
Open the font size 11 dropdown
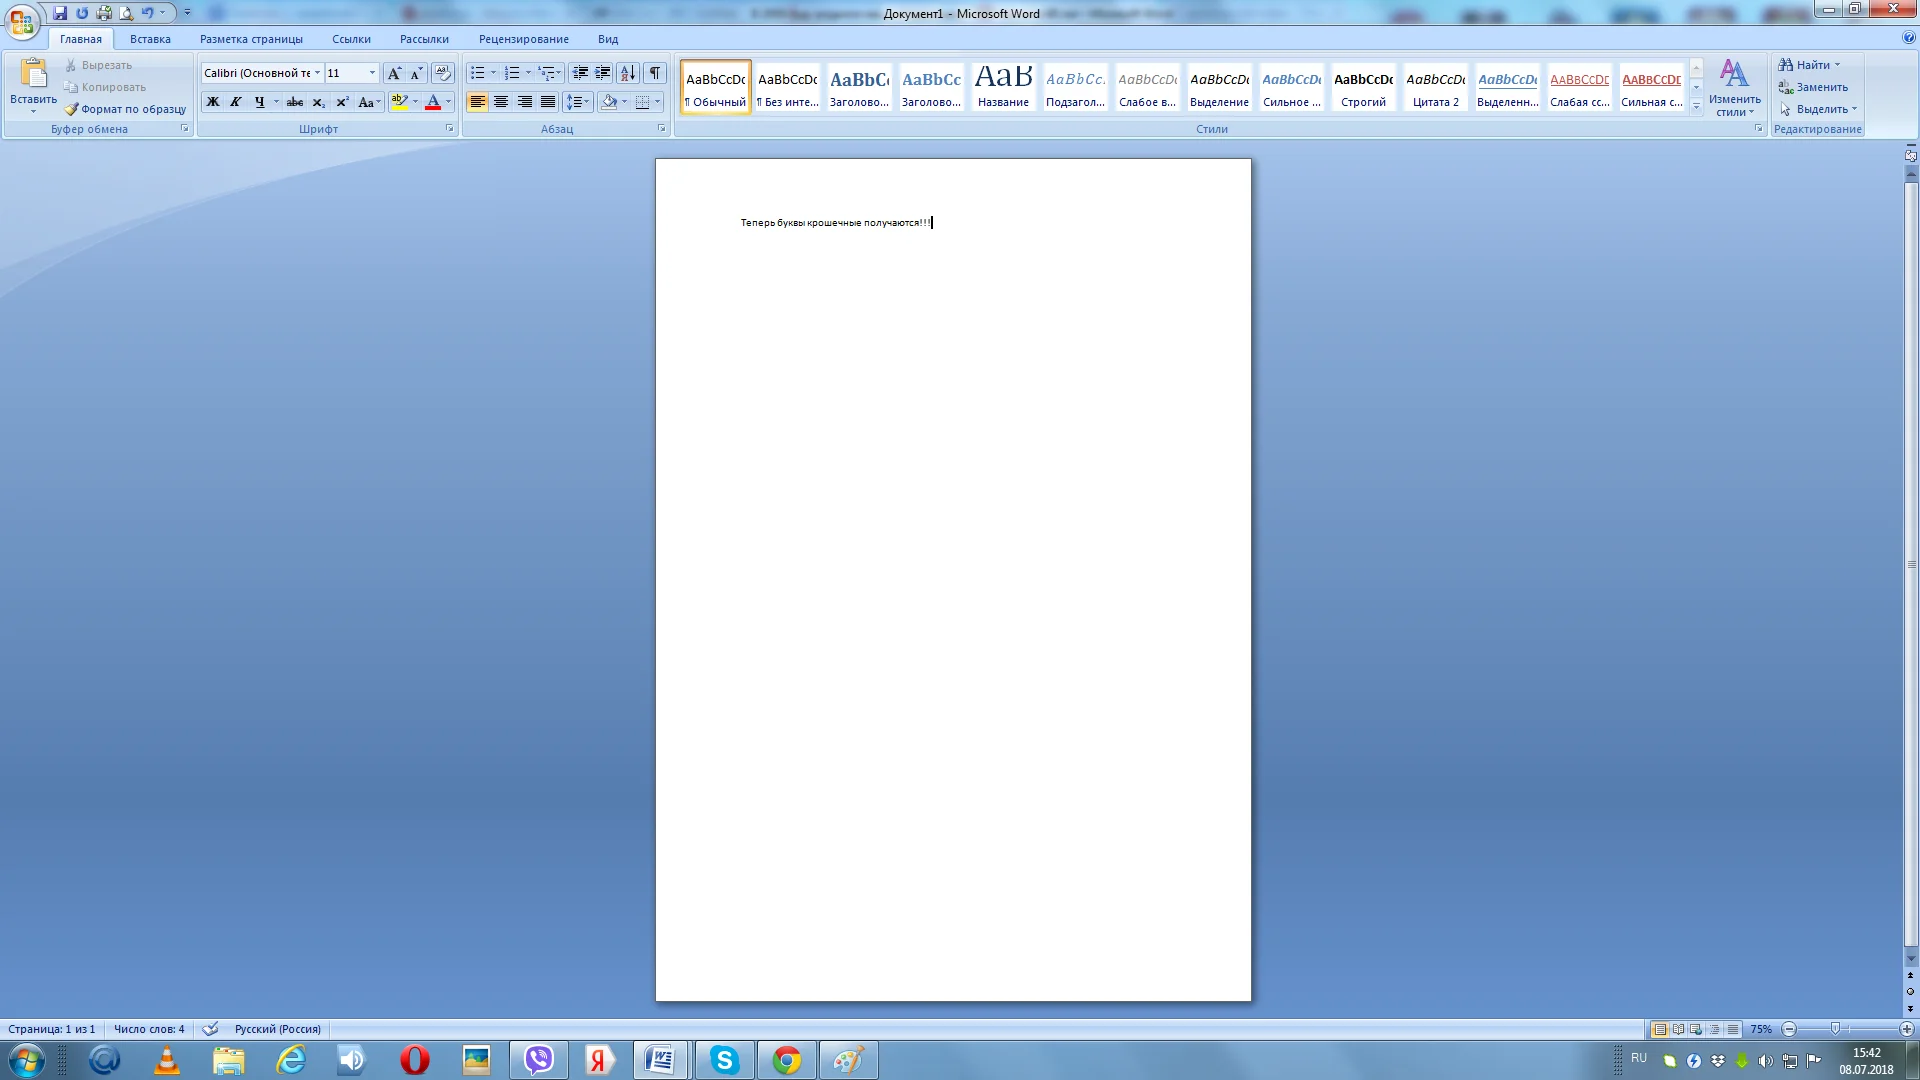point(372,73)
